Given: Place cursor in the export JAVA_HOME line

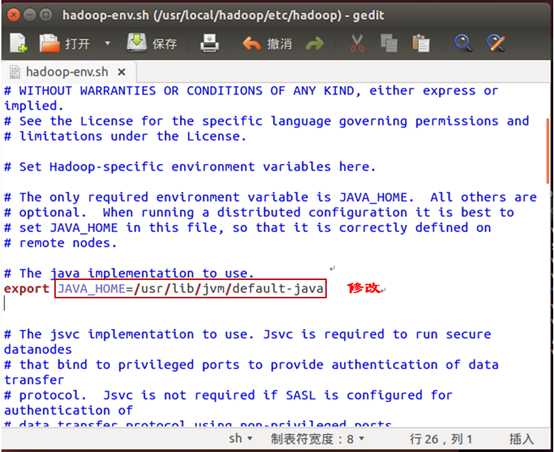Looking at the screenshot, I should pos(164,288).
